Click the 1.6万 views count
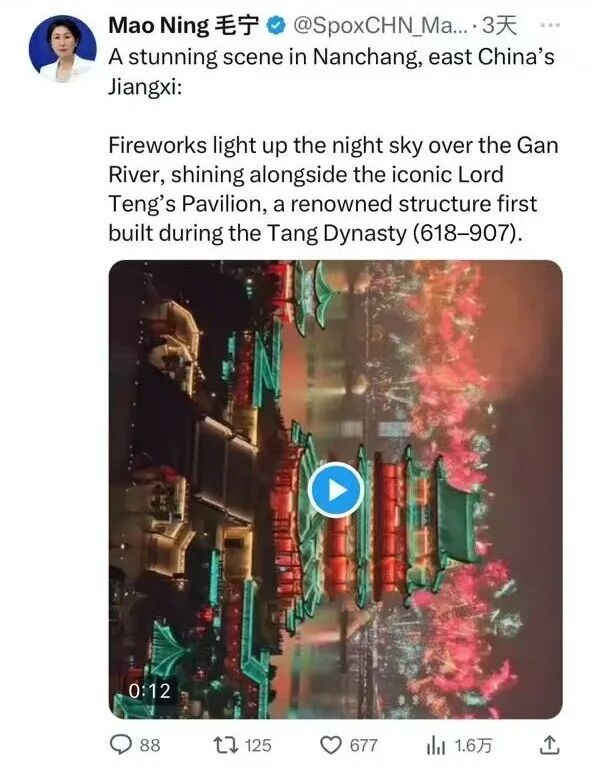Screen dimensions: 592x769 click(472, 745)
